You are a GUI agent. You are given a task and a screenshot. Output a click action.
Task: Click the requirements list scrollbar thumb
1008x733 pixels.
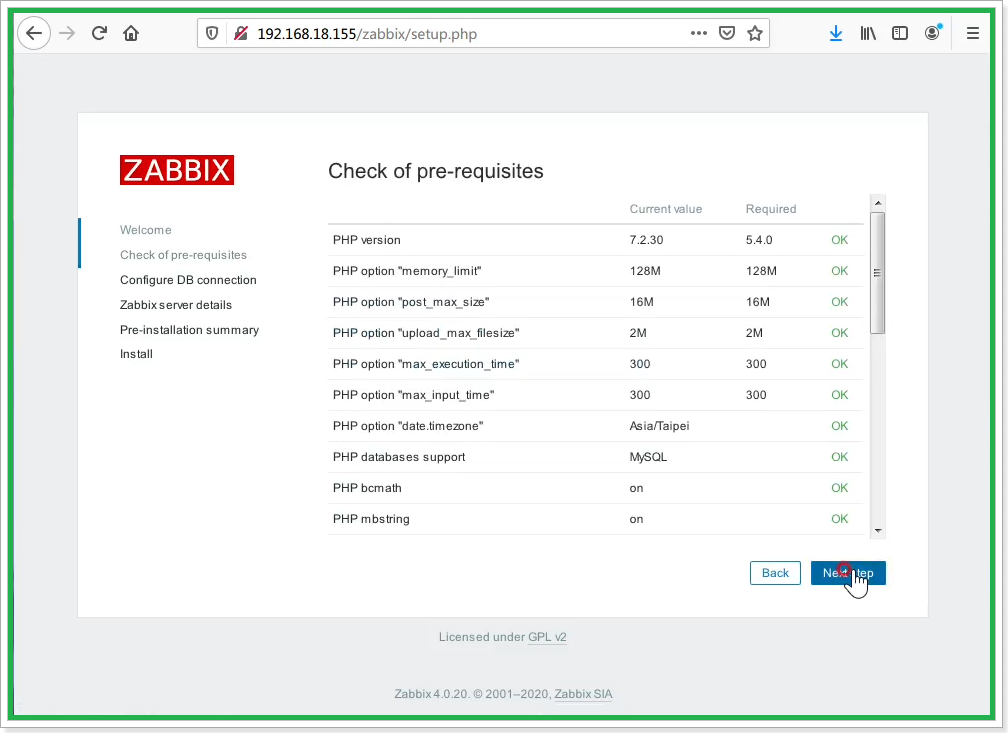click(x=878, y=273)
